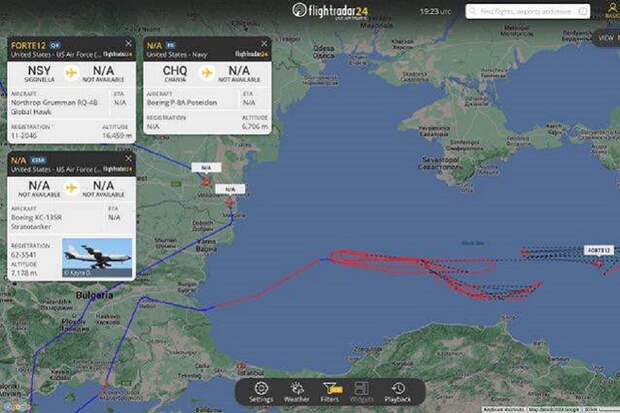Open the Widgets tool

click(x=361, y=392)
